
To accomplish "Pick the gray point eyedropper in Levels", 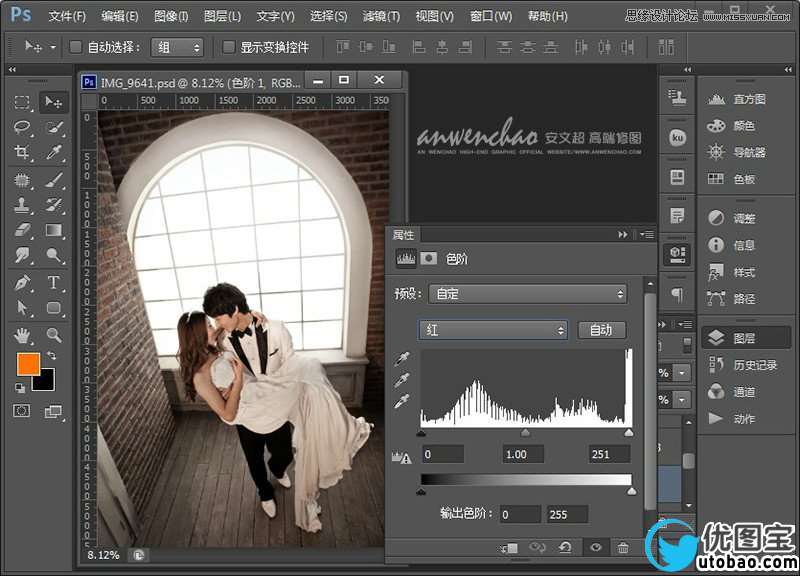I will coord(402,380).
